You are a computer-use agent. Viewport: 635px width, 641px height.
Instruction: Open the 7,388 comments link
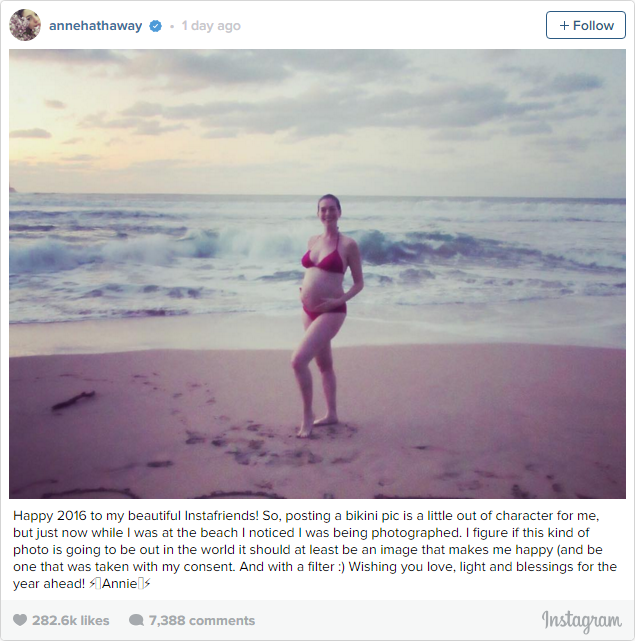tap(202, 621)
